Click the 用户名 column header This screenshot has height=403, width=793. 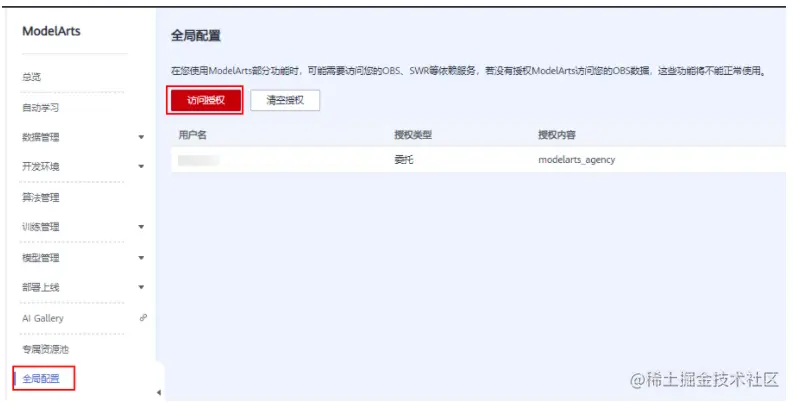pos(192,135)
